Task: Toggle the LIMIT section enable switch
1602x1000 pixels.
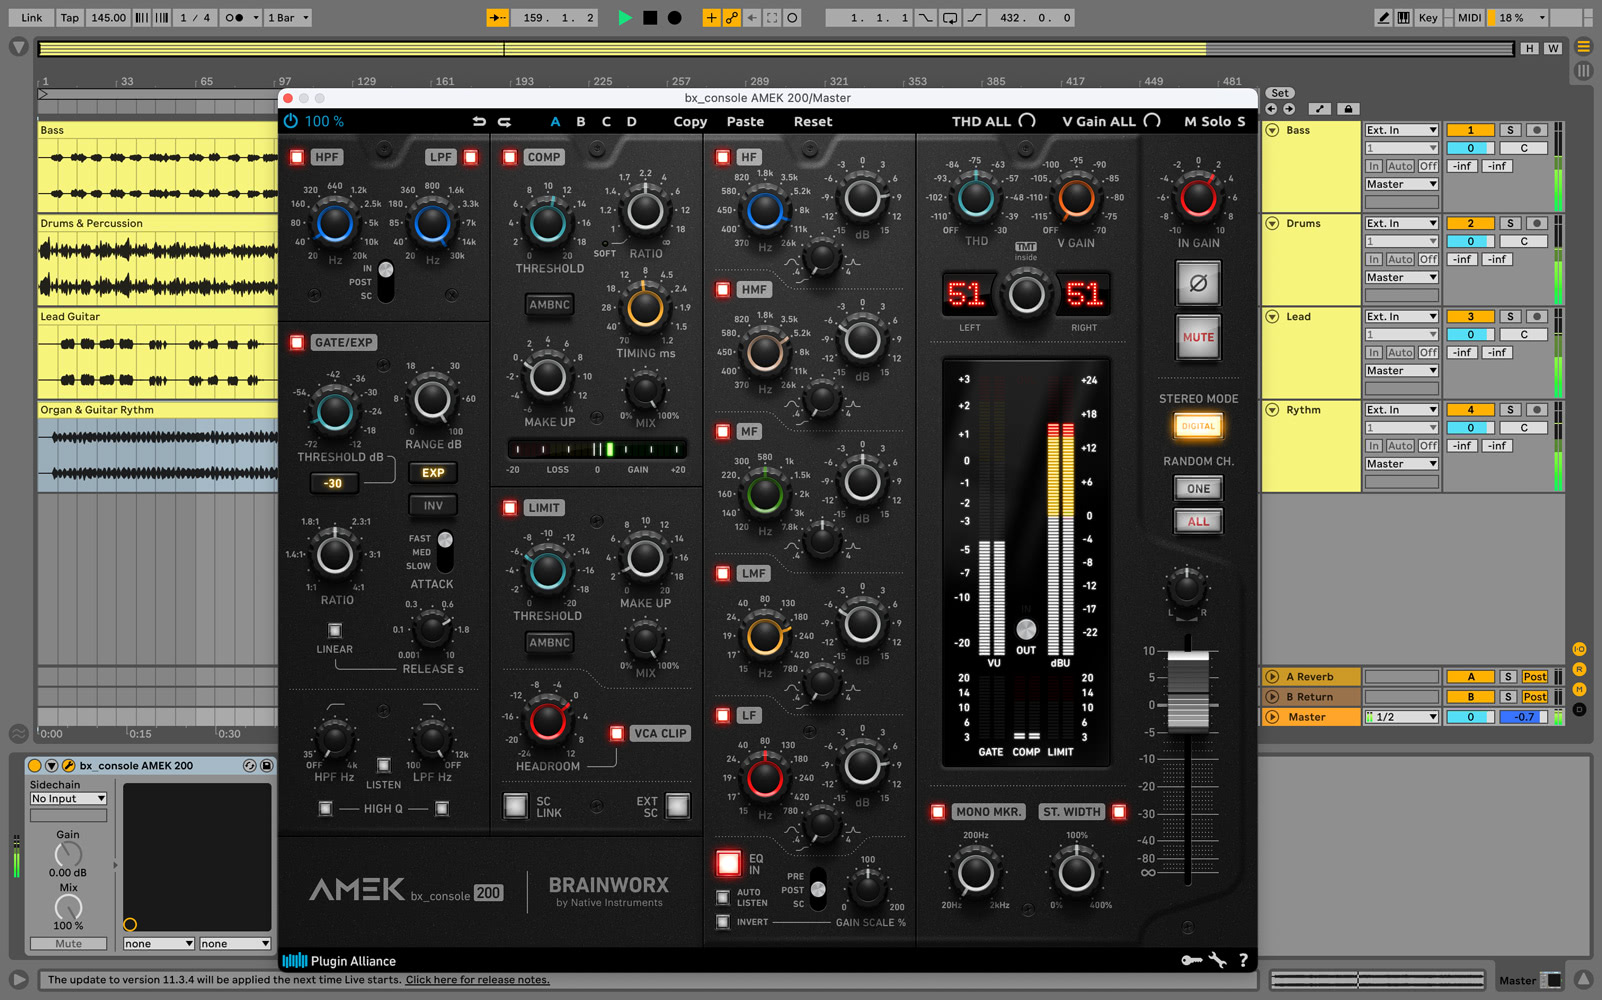Action: tap(510, 508)
